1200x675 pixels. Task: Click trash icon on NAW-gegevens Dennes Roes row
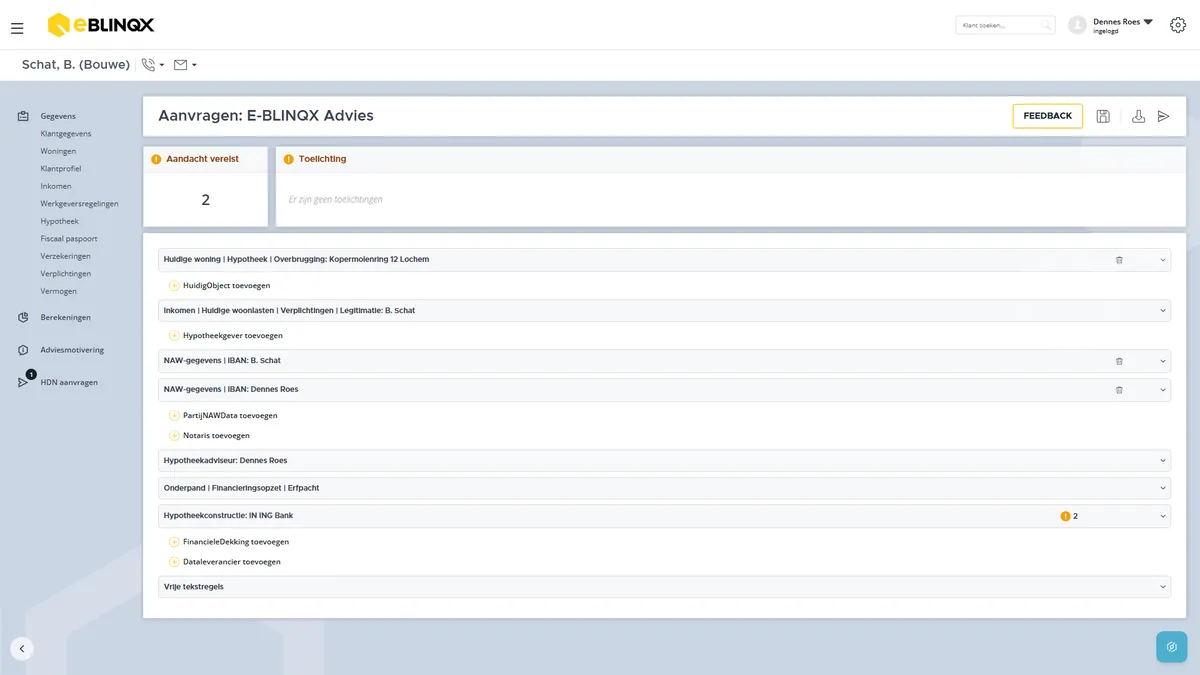click(x=1119, y=390)
